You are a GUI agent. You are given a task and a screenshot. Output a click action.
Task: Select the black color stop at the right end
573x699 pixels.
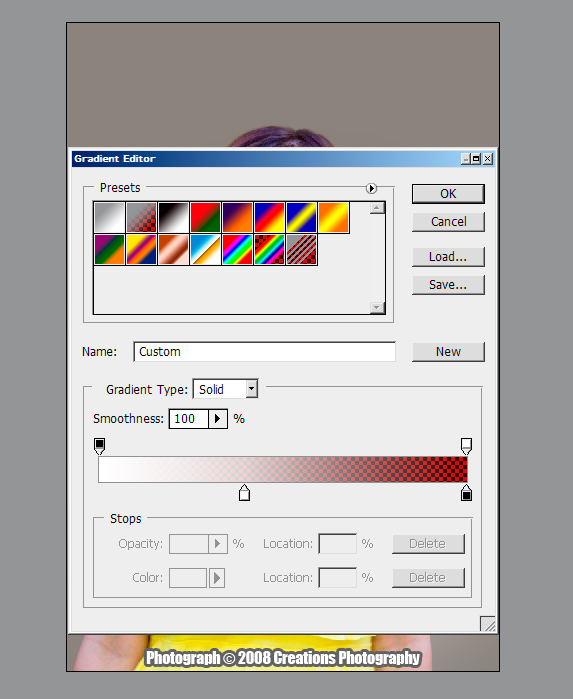click(x=466, y=493)
